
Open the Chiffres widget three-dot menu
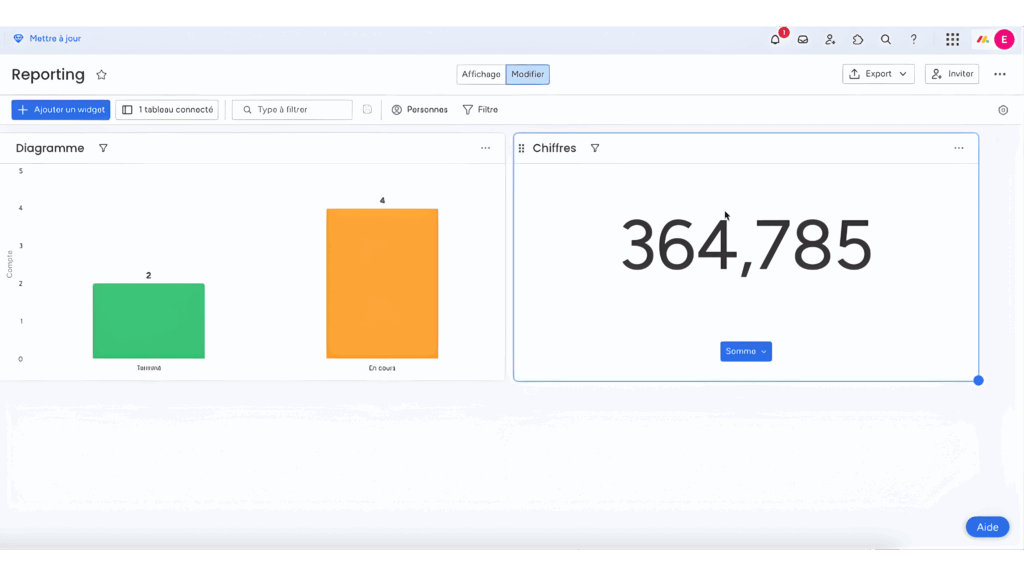959,148
